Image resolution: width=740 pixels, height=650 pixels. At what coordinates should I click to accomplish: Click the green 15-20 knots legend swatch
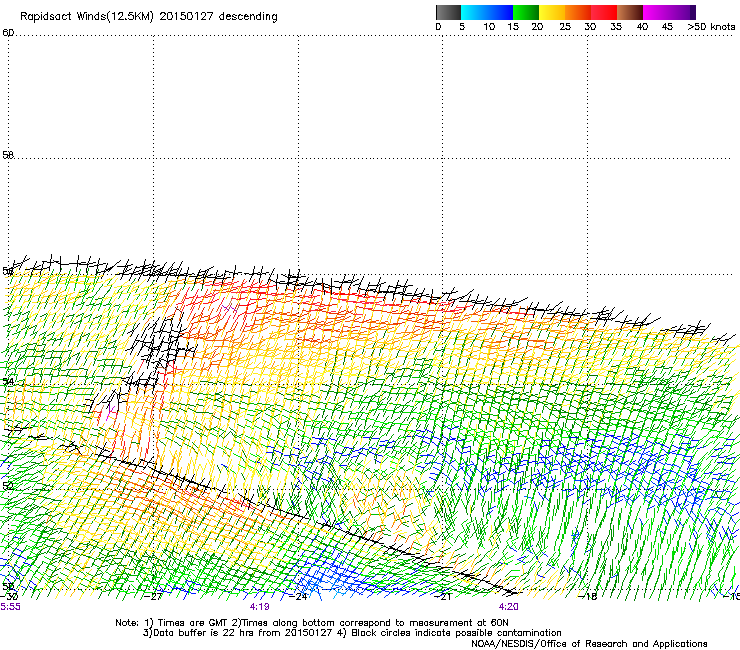(526, 12)
